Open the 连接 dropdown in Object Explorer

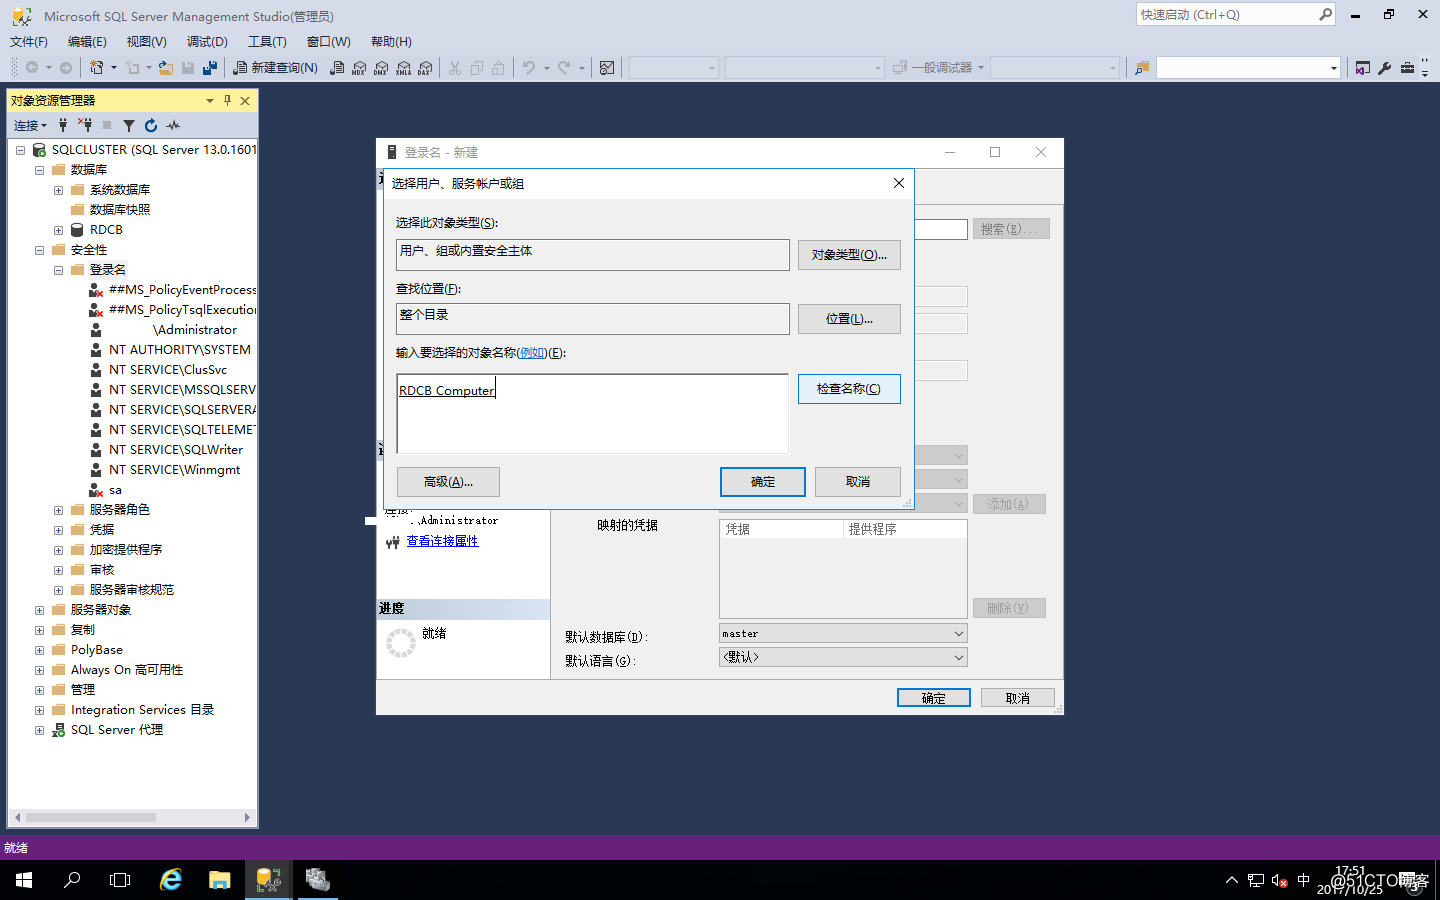point(30,125)
